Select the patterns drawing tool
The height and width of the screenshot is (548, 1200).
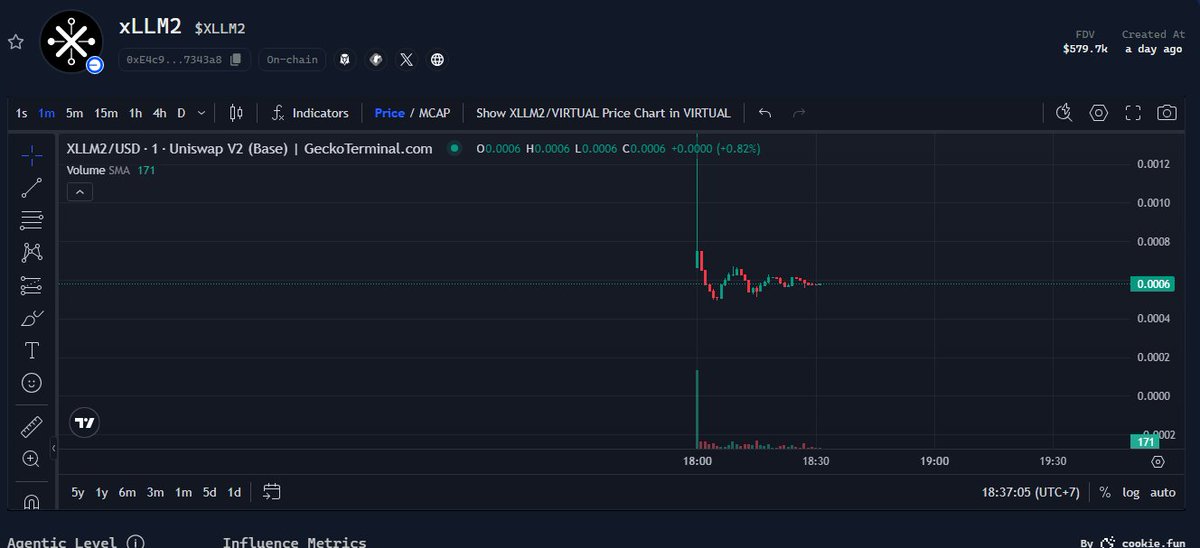[x=31, y=252]
